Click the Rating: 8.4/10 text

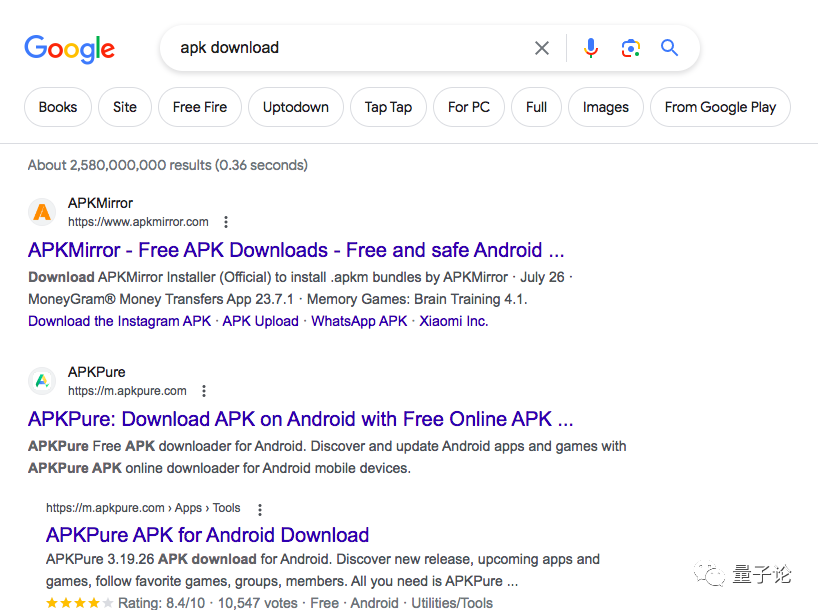click(x=162, y=603)
